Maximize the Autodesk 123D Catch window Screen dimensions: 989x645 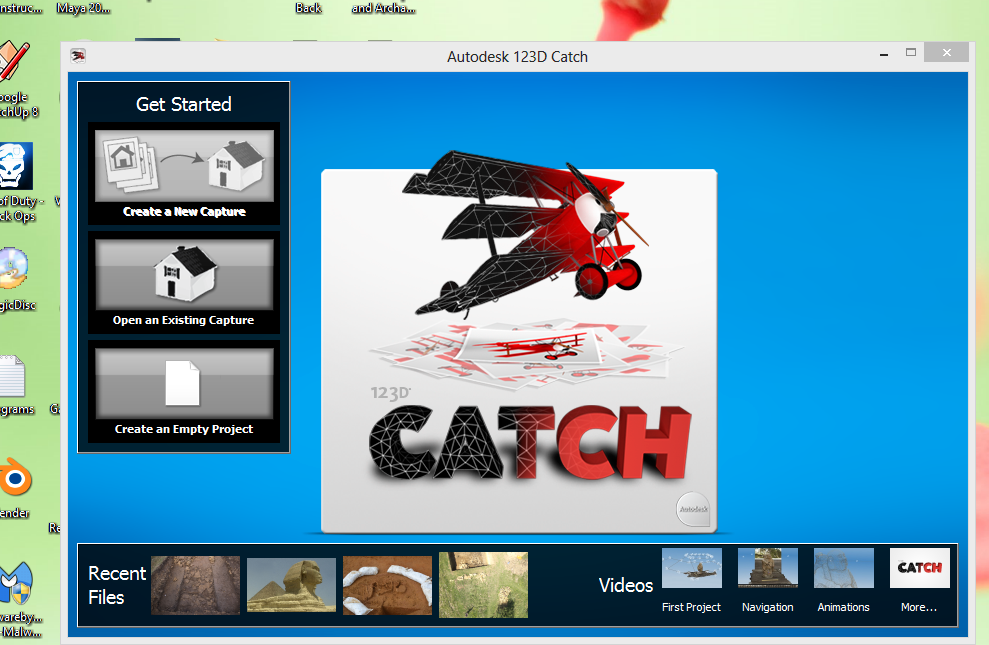pos(911,53)
